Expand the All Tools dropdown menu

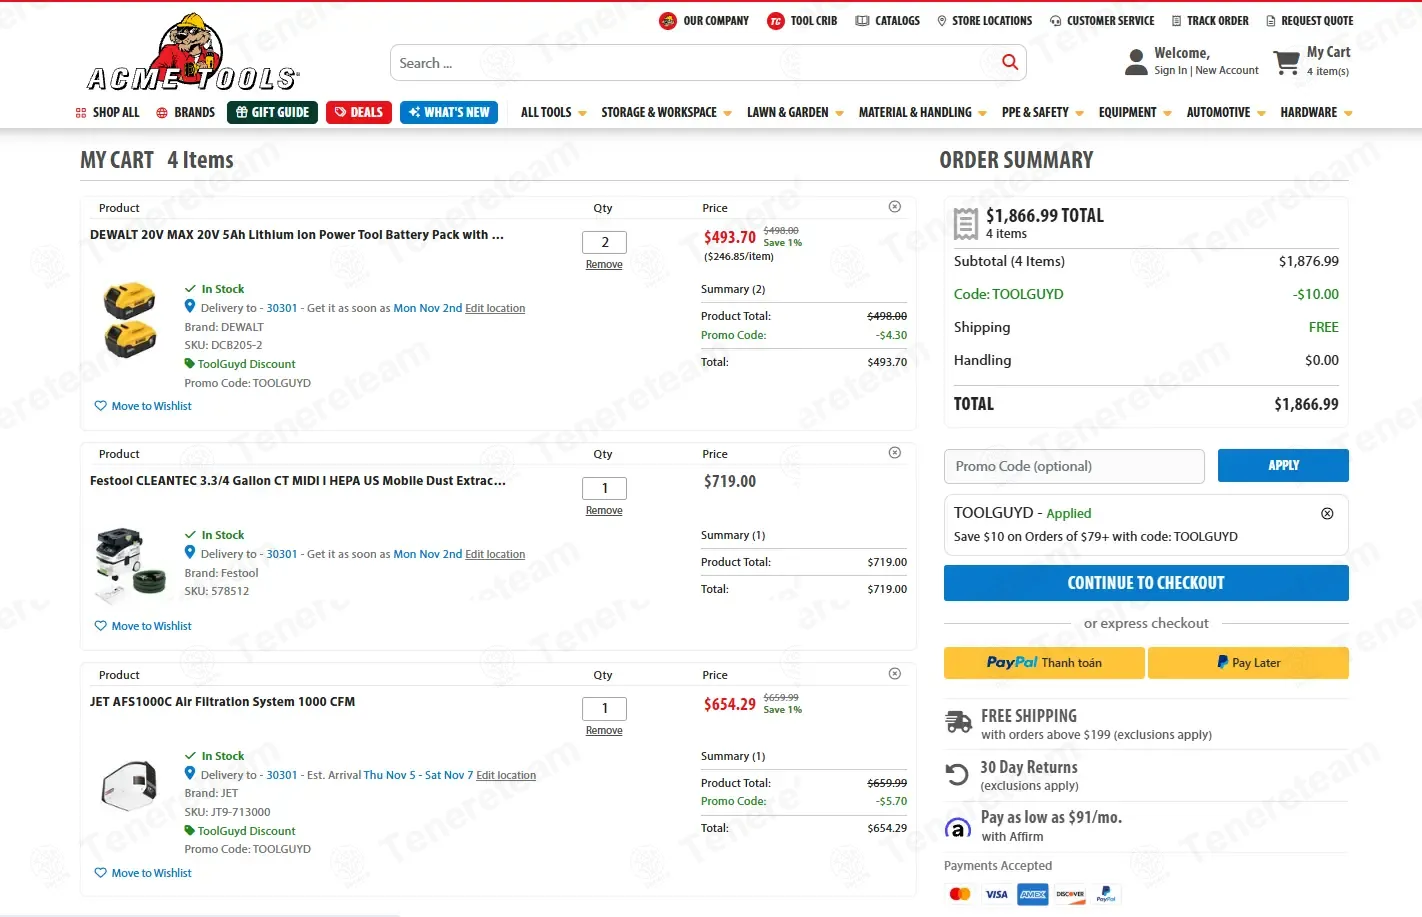[553, 113]
